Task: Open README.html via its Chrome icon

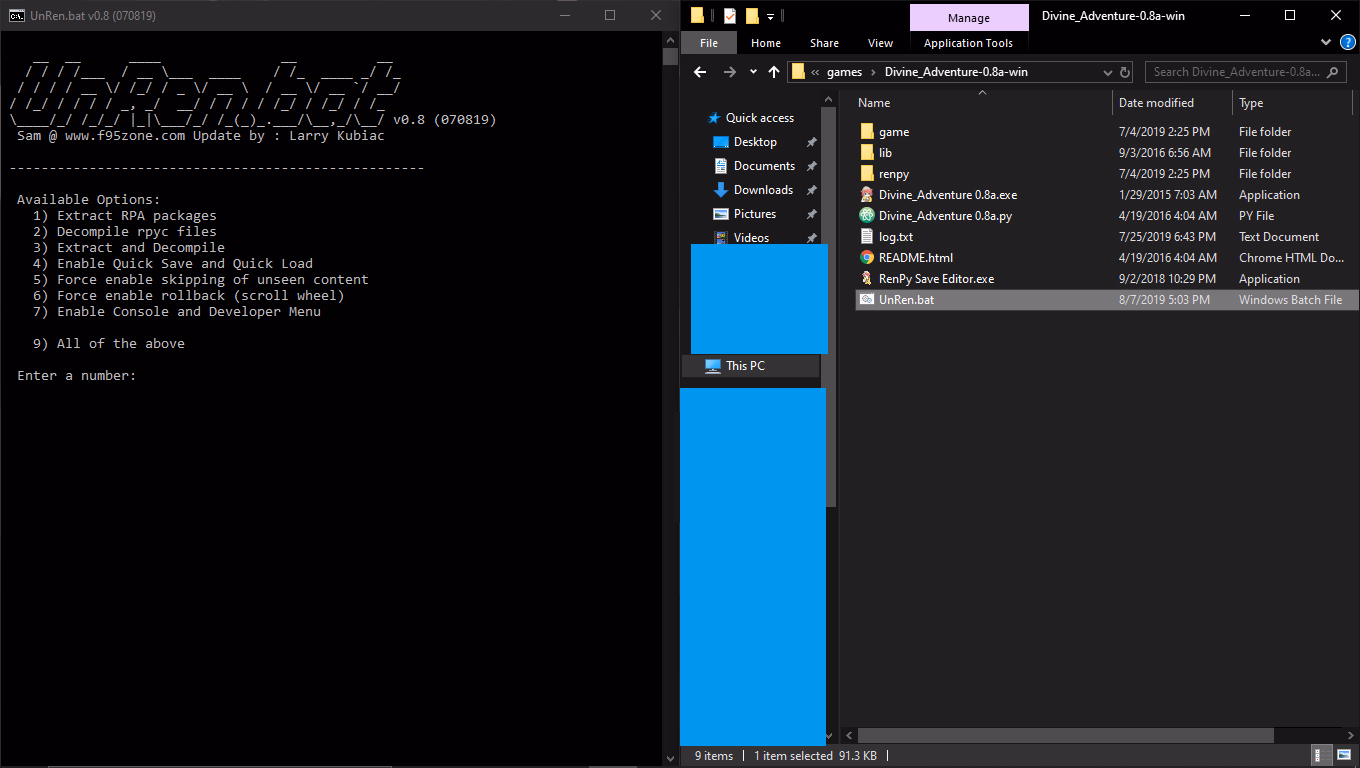Action: [866, 257]
